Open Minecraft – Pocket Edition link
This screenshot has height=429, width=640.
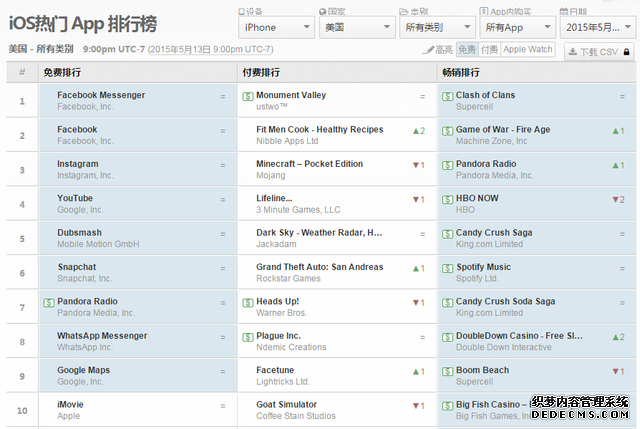coord(309,164)
